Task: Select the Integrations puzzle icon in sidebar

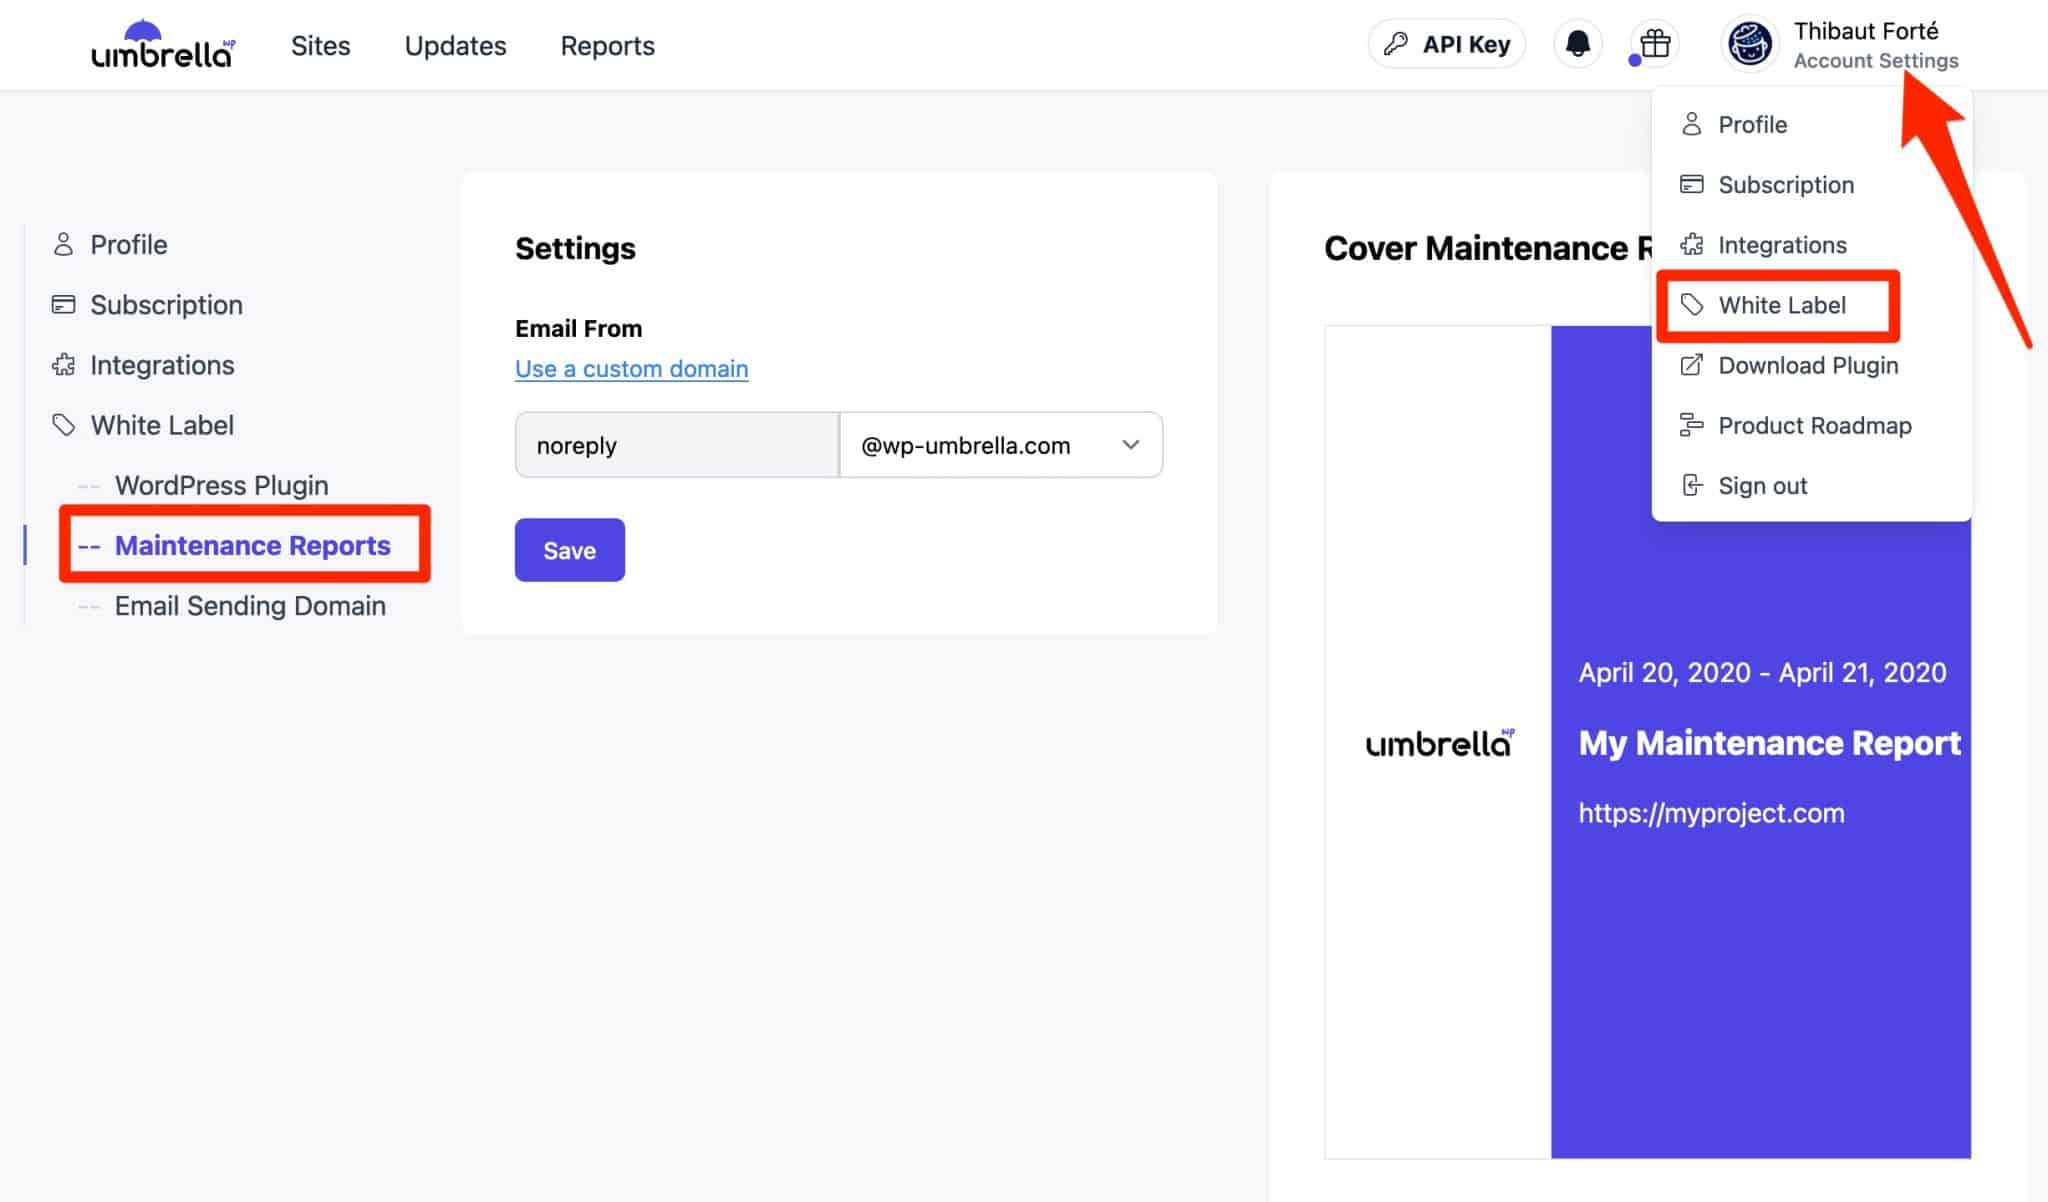Action: click(x=63, y=365)
